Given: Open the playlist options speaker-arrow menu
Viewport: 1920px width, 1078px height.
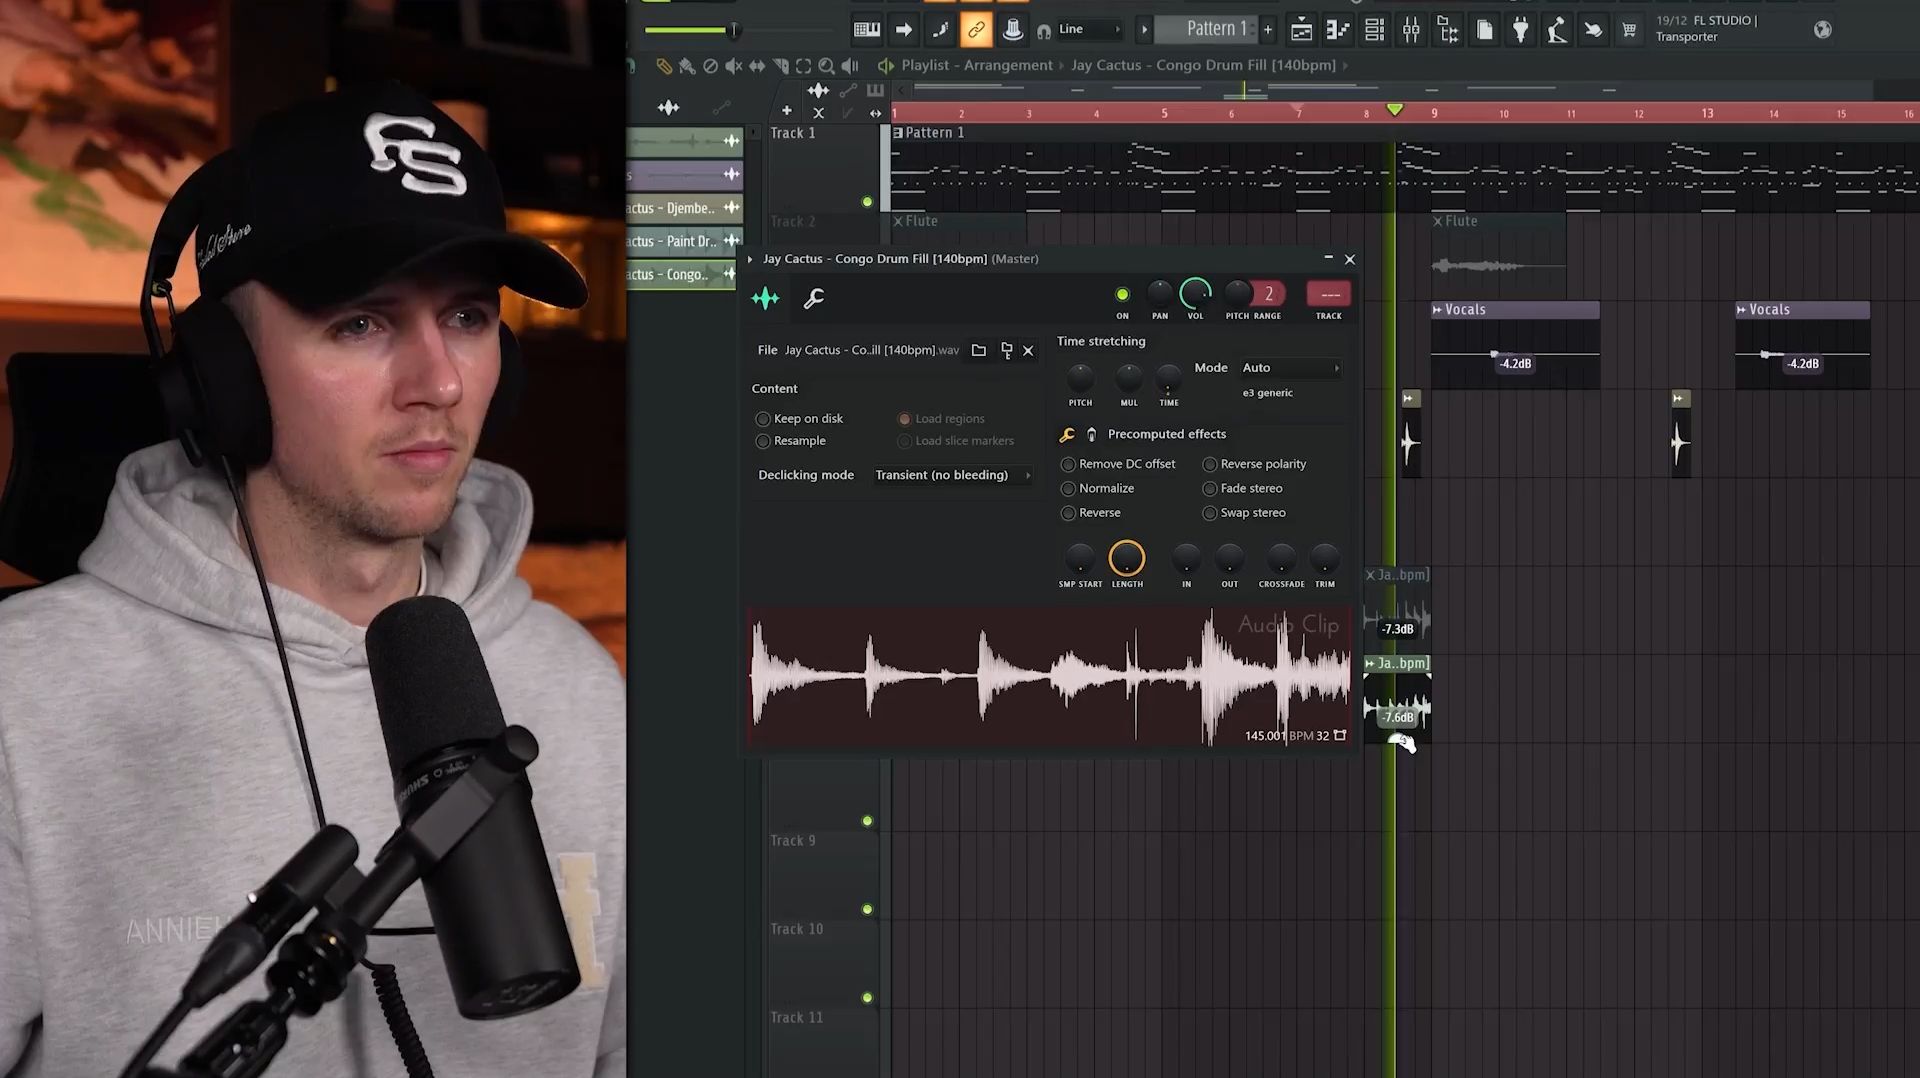Looking at the screenshot, I should click(x=885, y=66).
